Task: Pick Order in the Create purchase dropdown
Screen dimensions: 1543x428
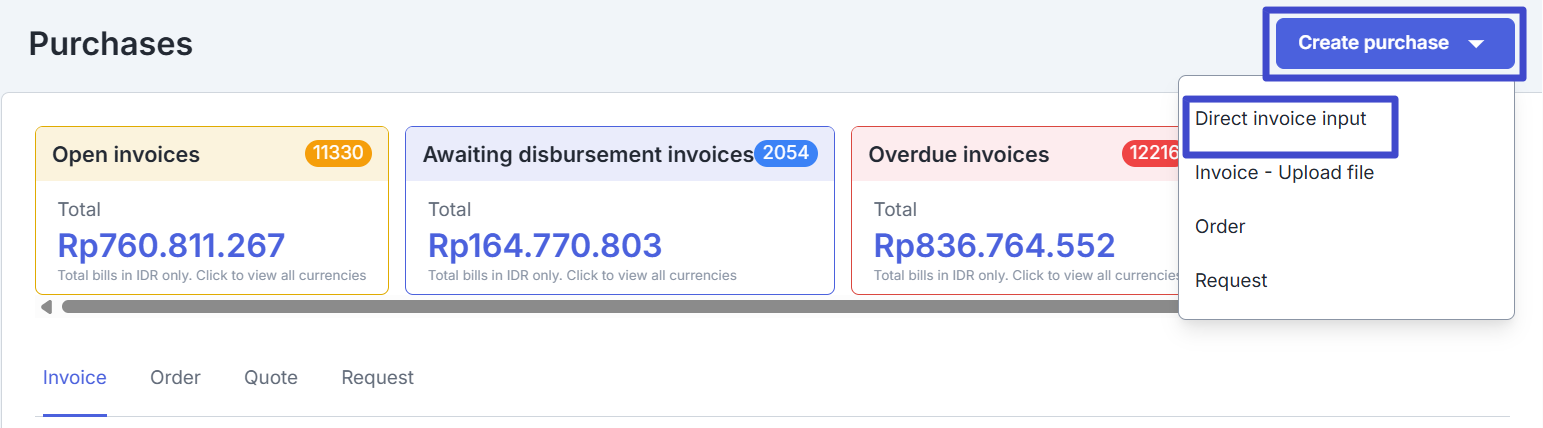Action: [1220, 227]
